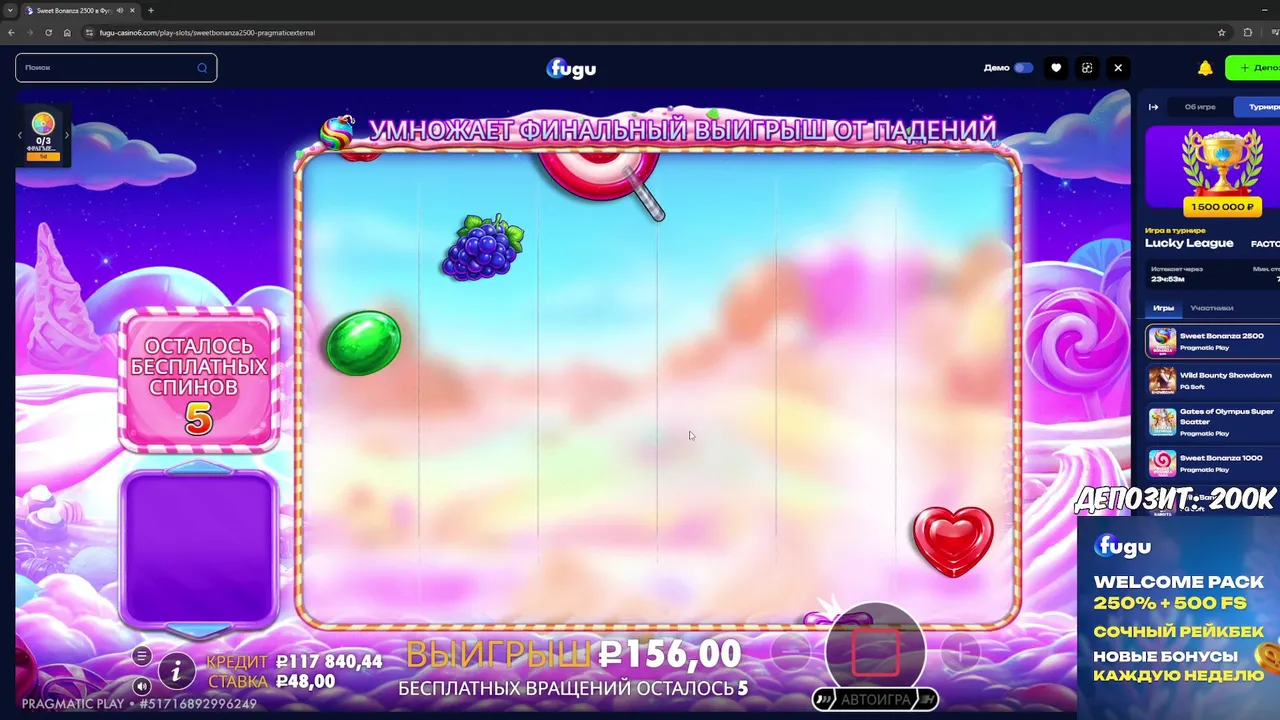The width and height of the screenshot is (1280, 720).
Task: Open the Lucky League tournament title
Action: click(x=1189, y=243)
